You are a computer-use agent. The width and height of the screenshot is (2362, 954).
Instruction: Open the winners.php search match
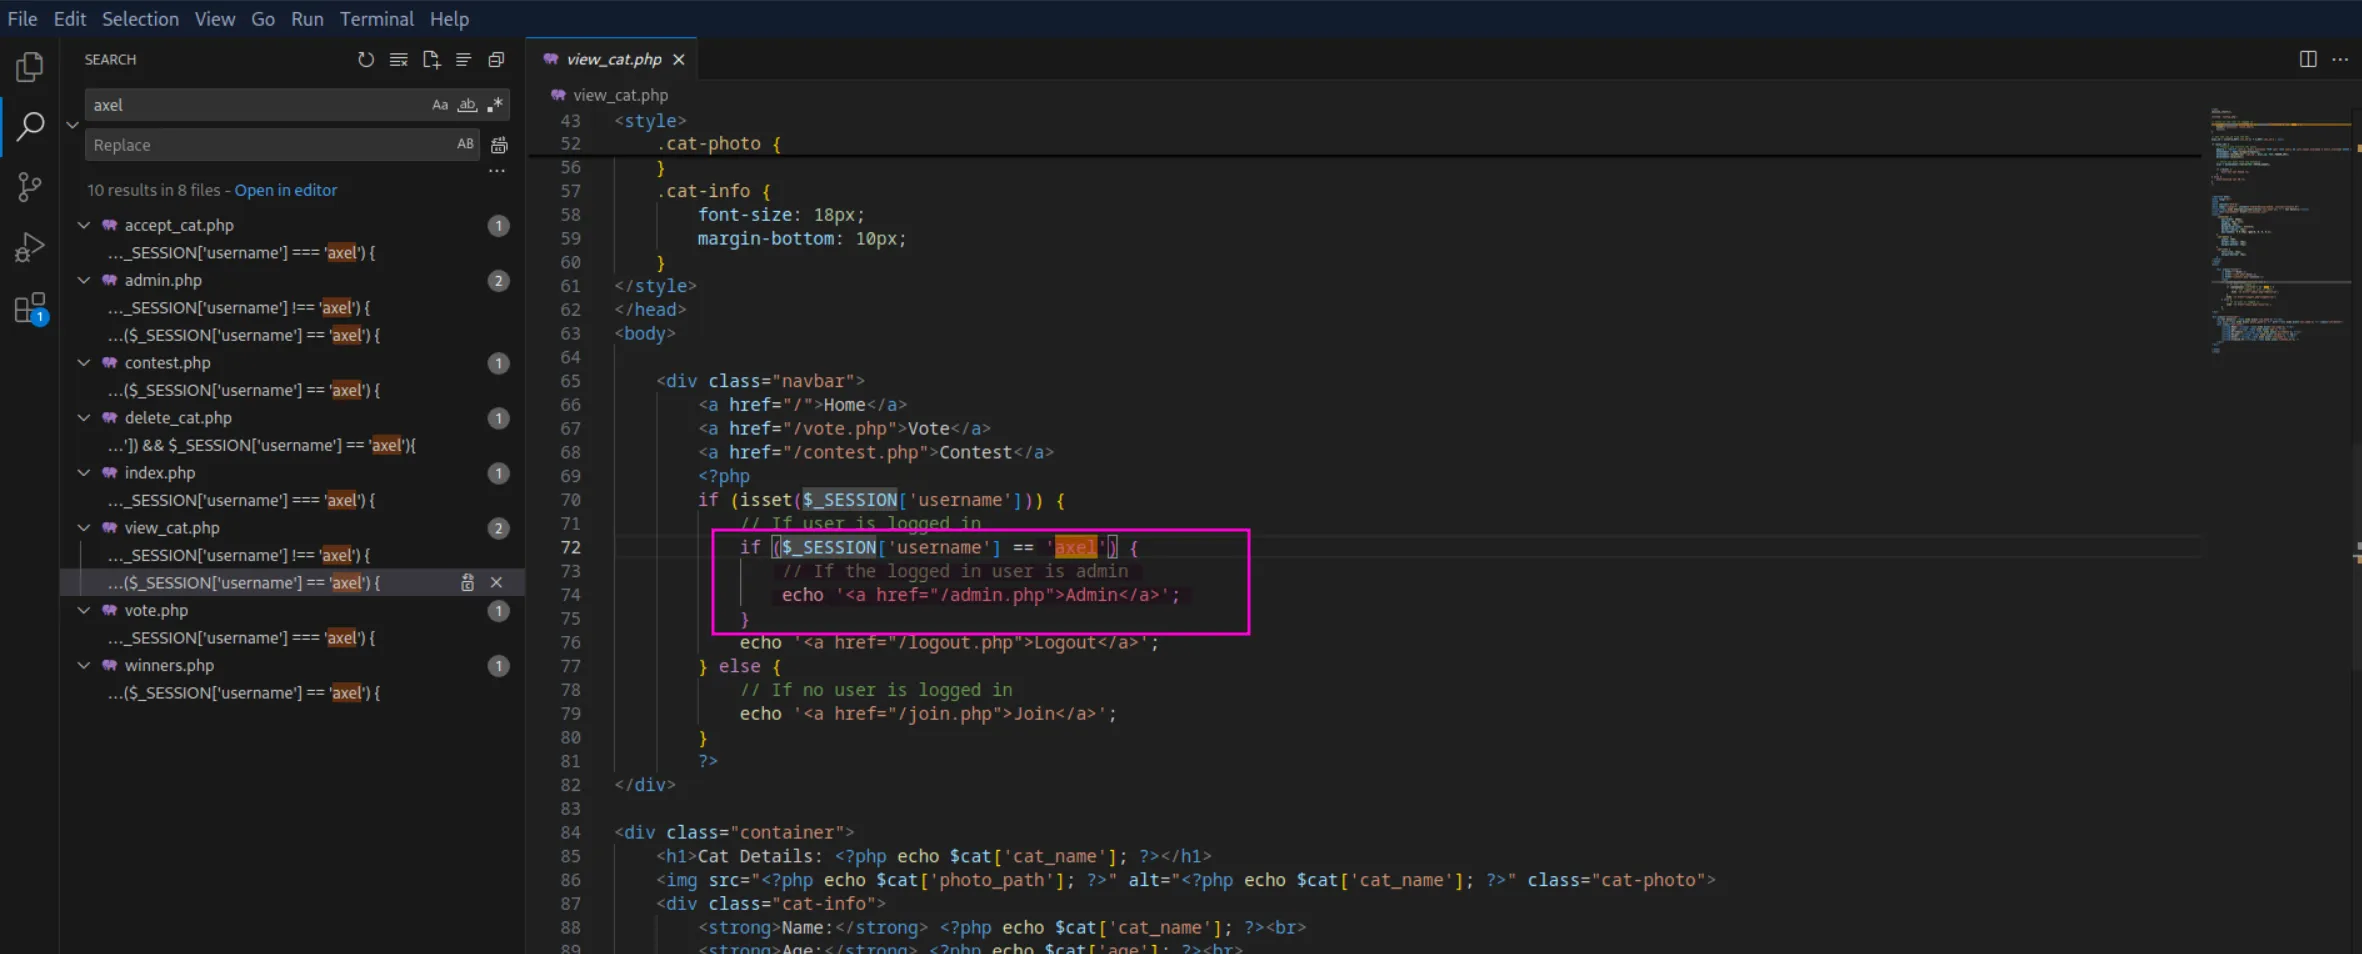(x=244, y=693)
